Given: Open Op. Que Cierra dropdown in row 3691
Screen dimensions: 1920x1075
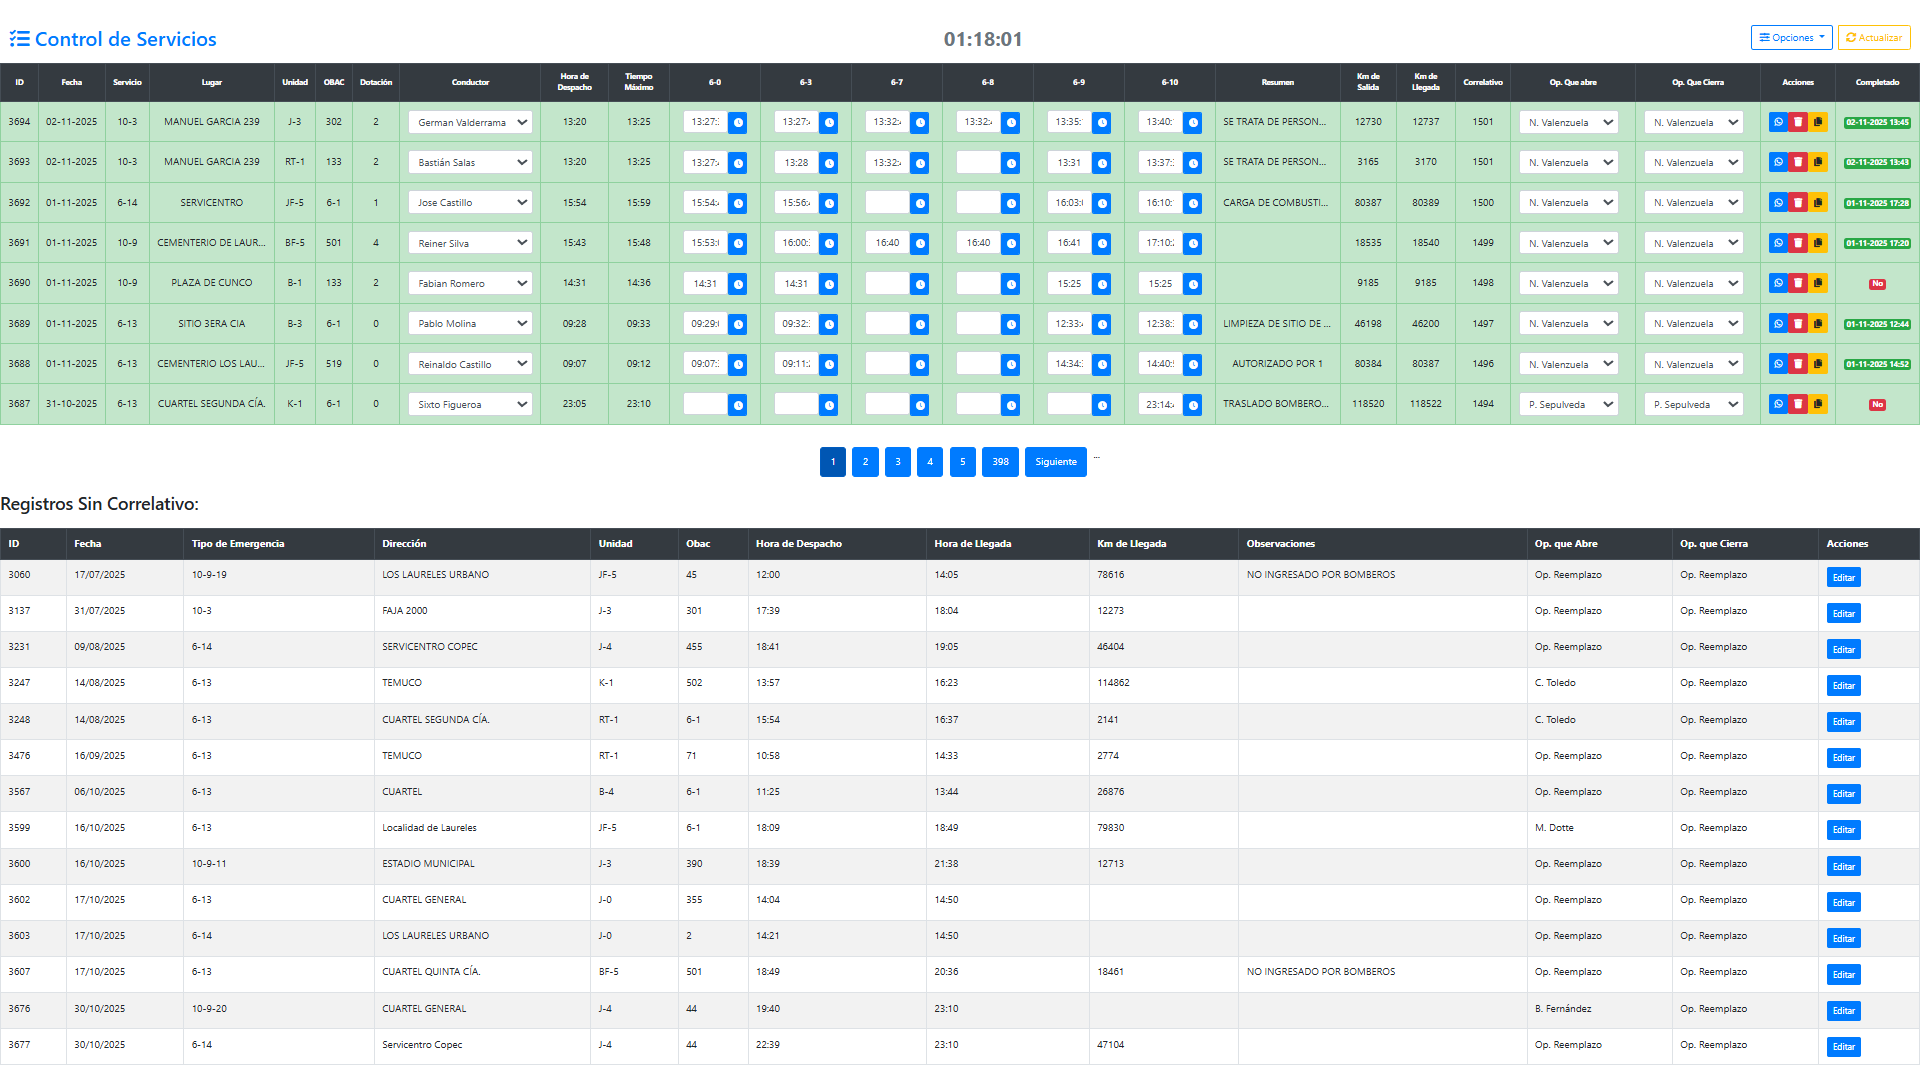Looking at the screenshot, I should point(1694,243).
